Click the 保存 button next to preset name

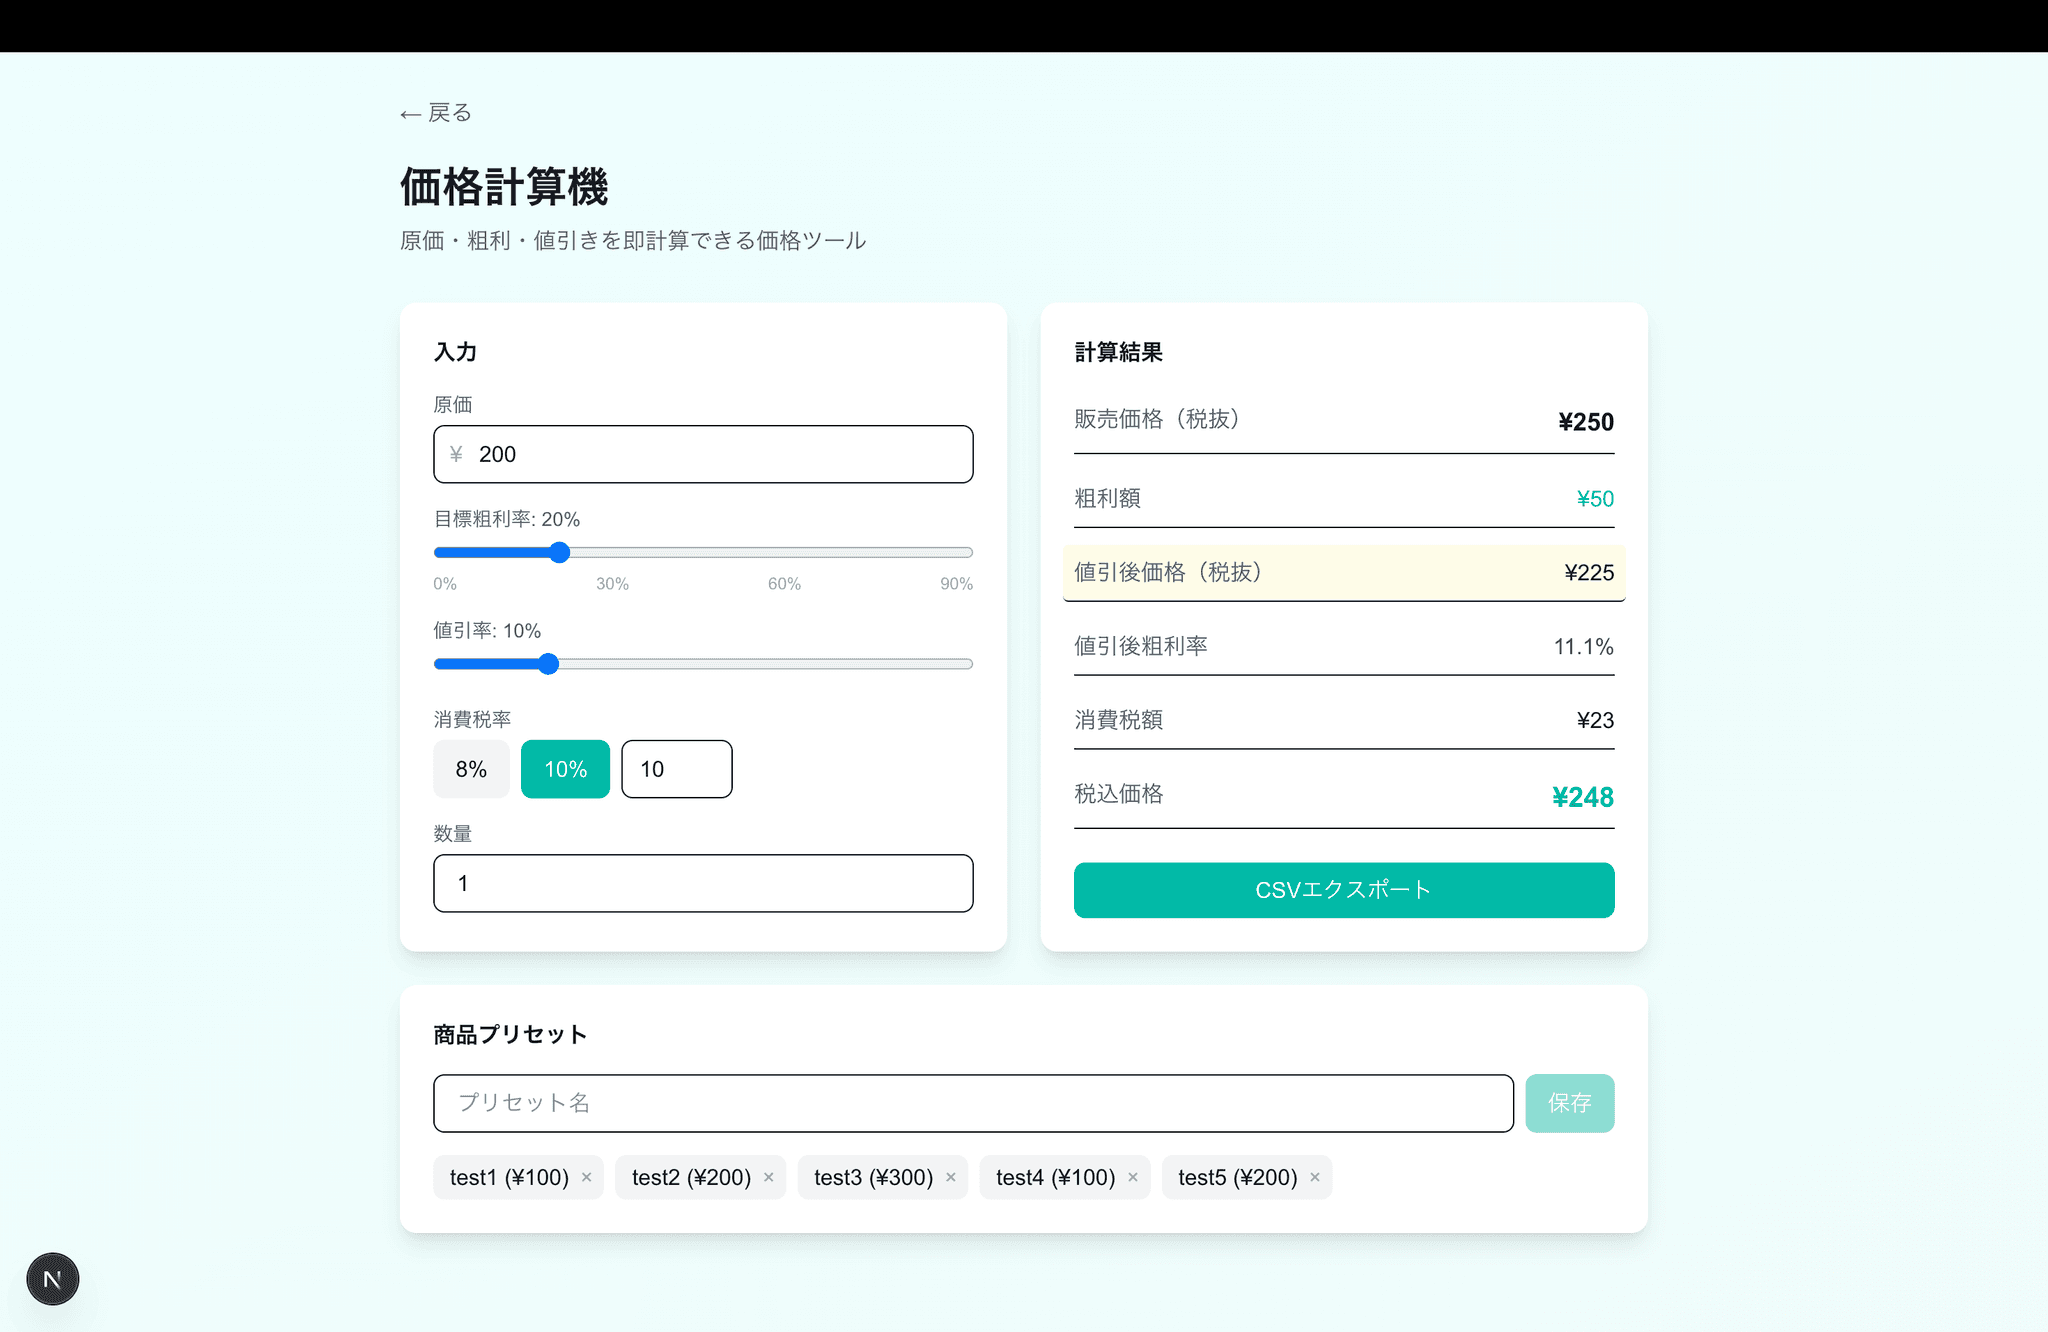1570,1103
